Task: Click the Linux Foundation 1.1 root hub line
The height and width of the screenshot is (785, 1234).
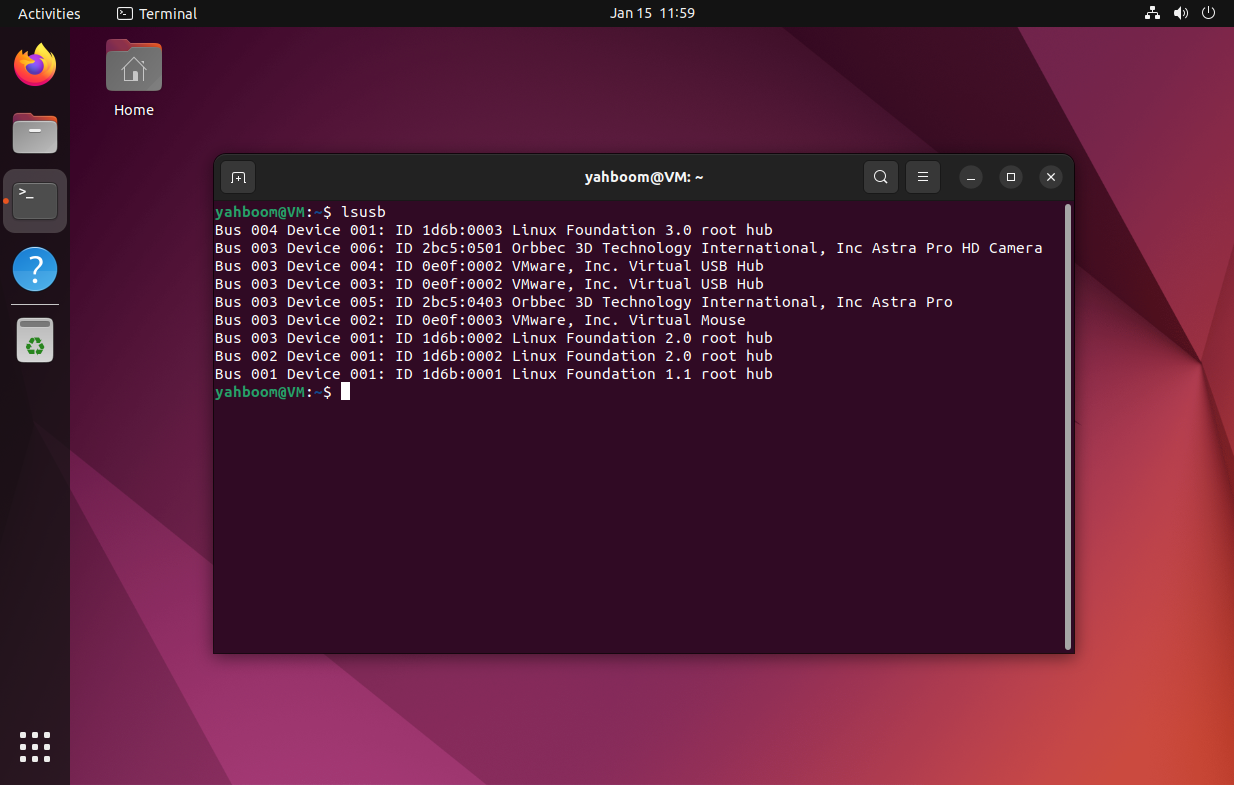Action: click(494, 374)
